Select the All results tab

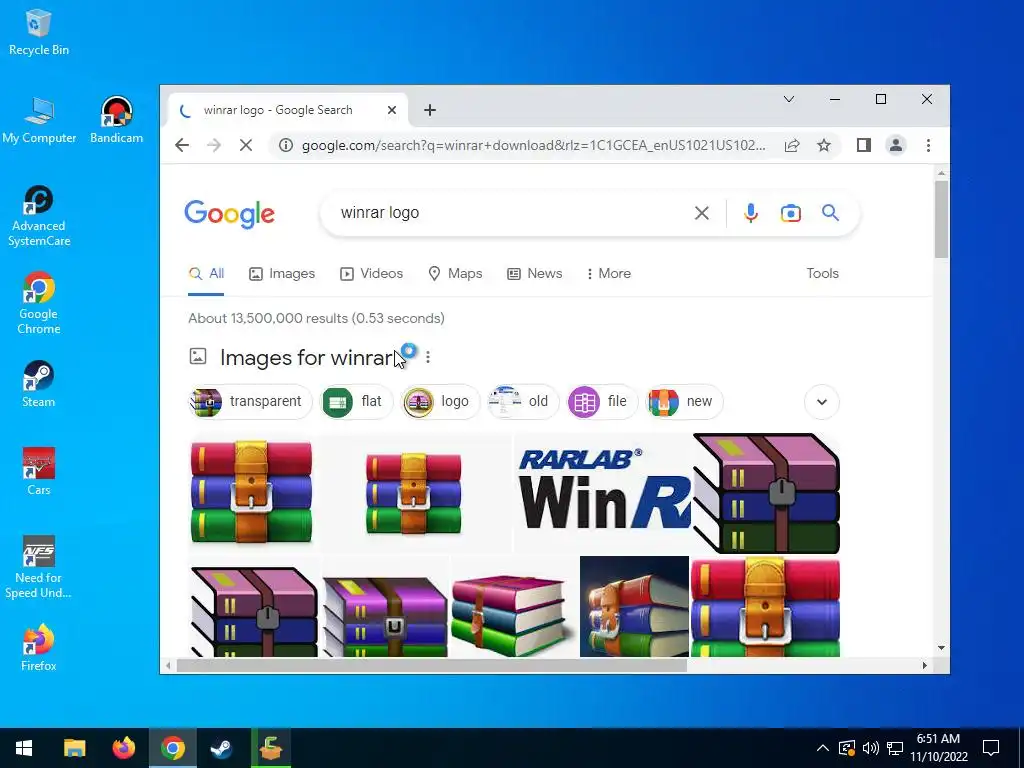pos(206,274)
